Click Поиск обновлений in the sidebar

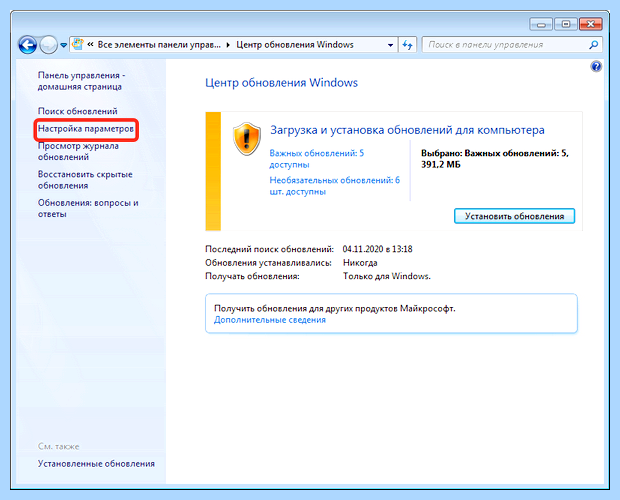78,111
